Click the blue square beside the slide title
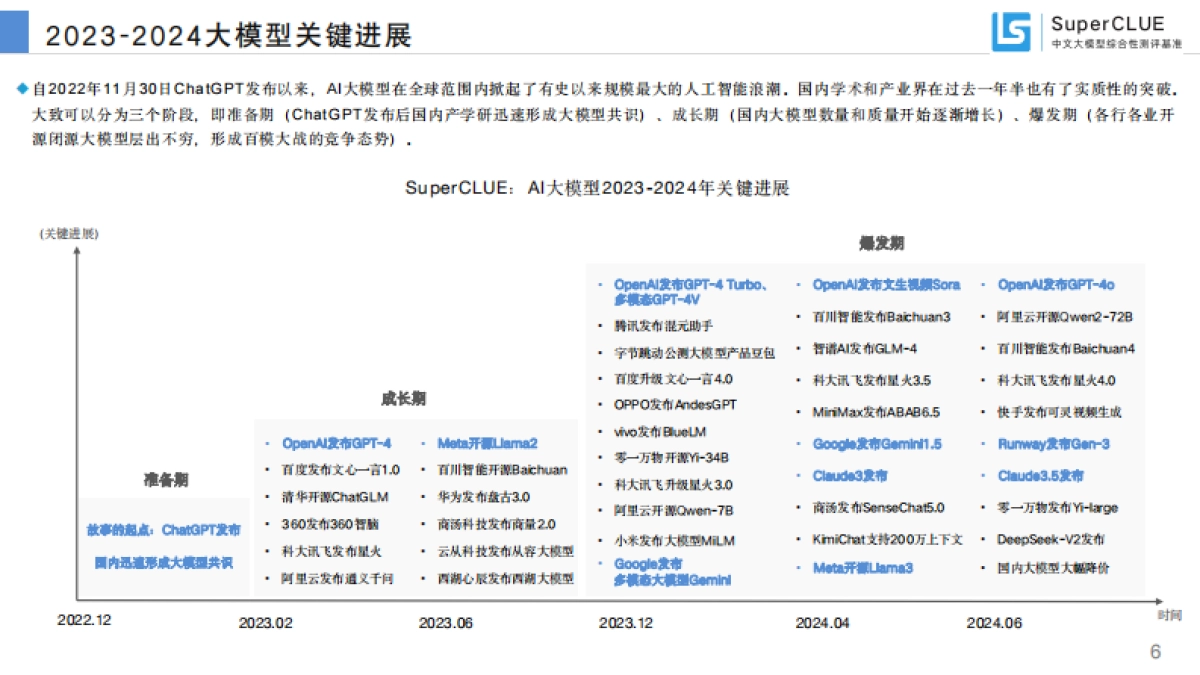The width and height of the screenshot is (1200, 675). (16, 31)
